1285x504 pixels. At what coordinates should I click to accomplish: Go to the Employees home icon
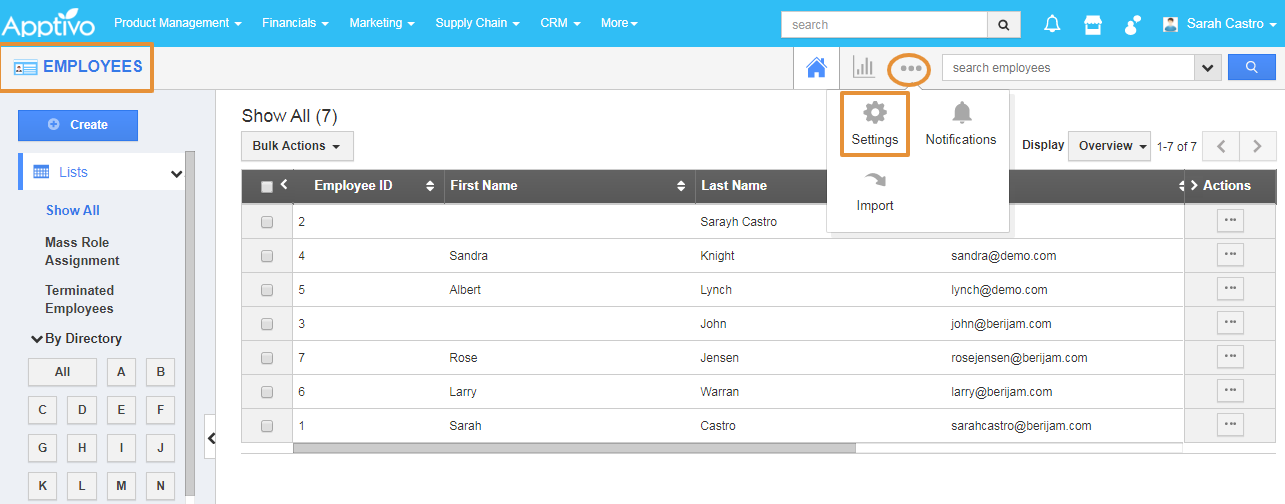click(x=816, y=68)
